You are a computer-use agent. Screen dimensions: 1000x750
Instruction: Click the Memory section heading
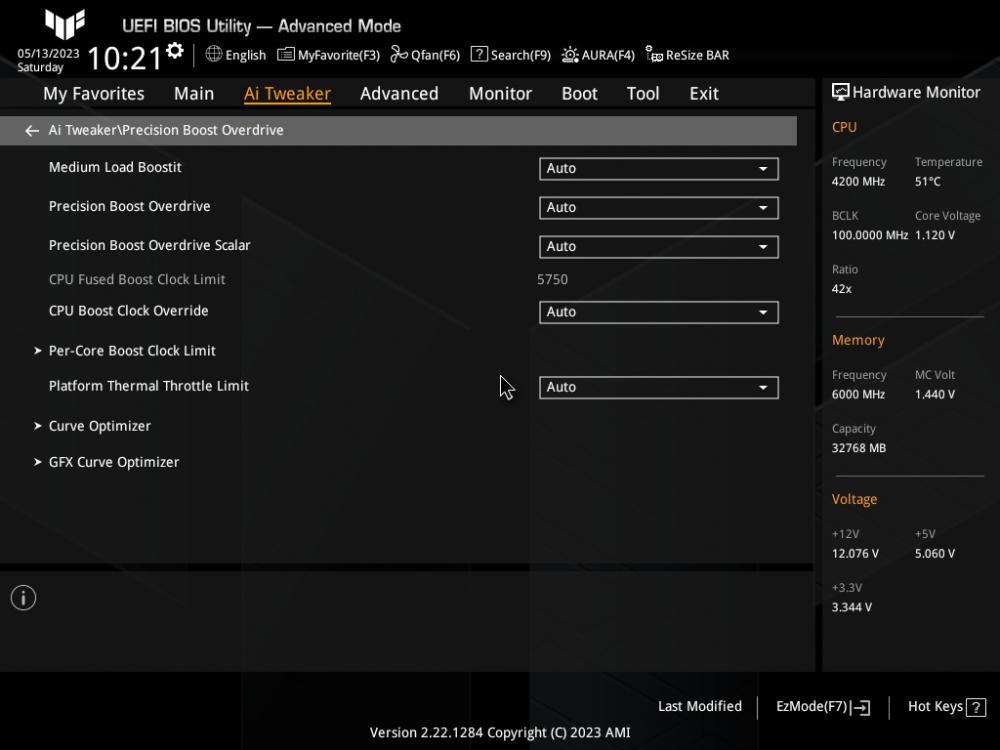(858, 340)
